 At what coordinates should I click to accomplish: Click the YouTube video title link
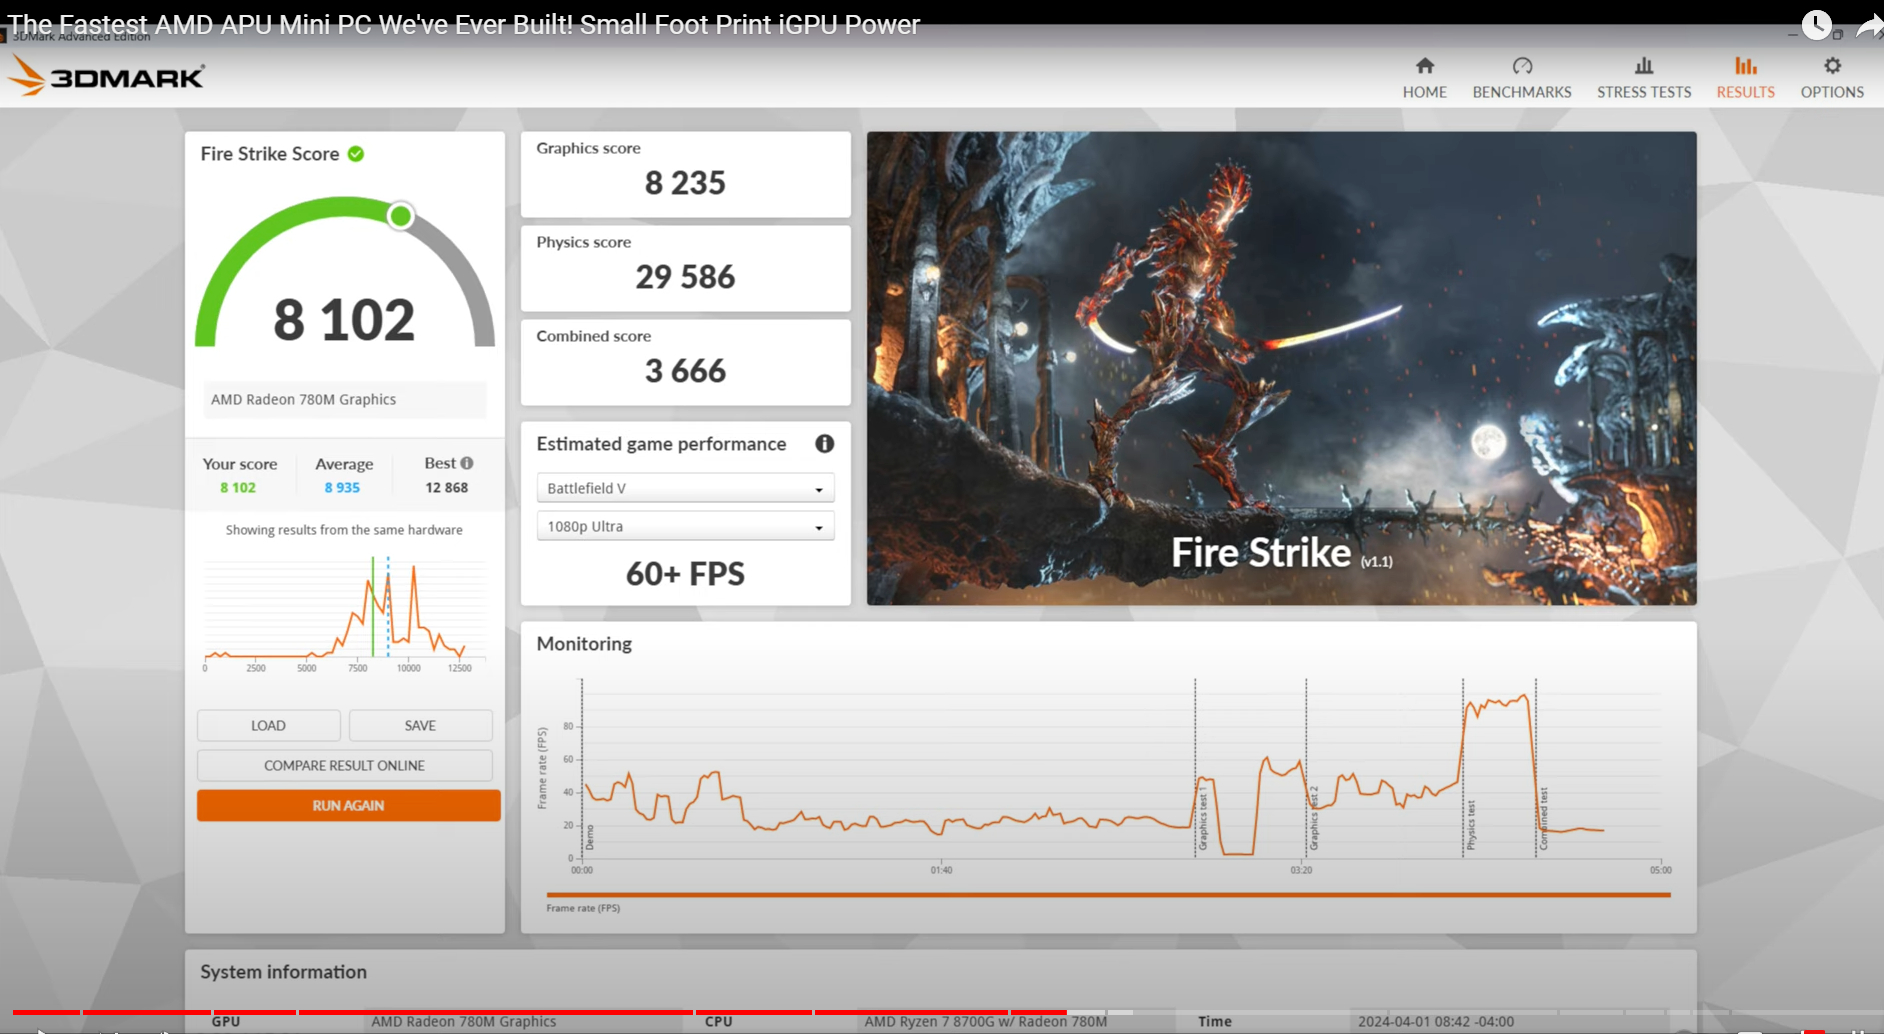click(x=464, y=24)
